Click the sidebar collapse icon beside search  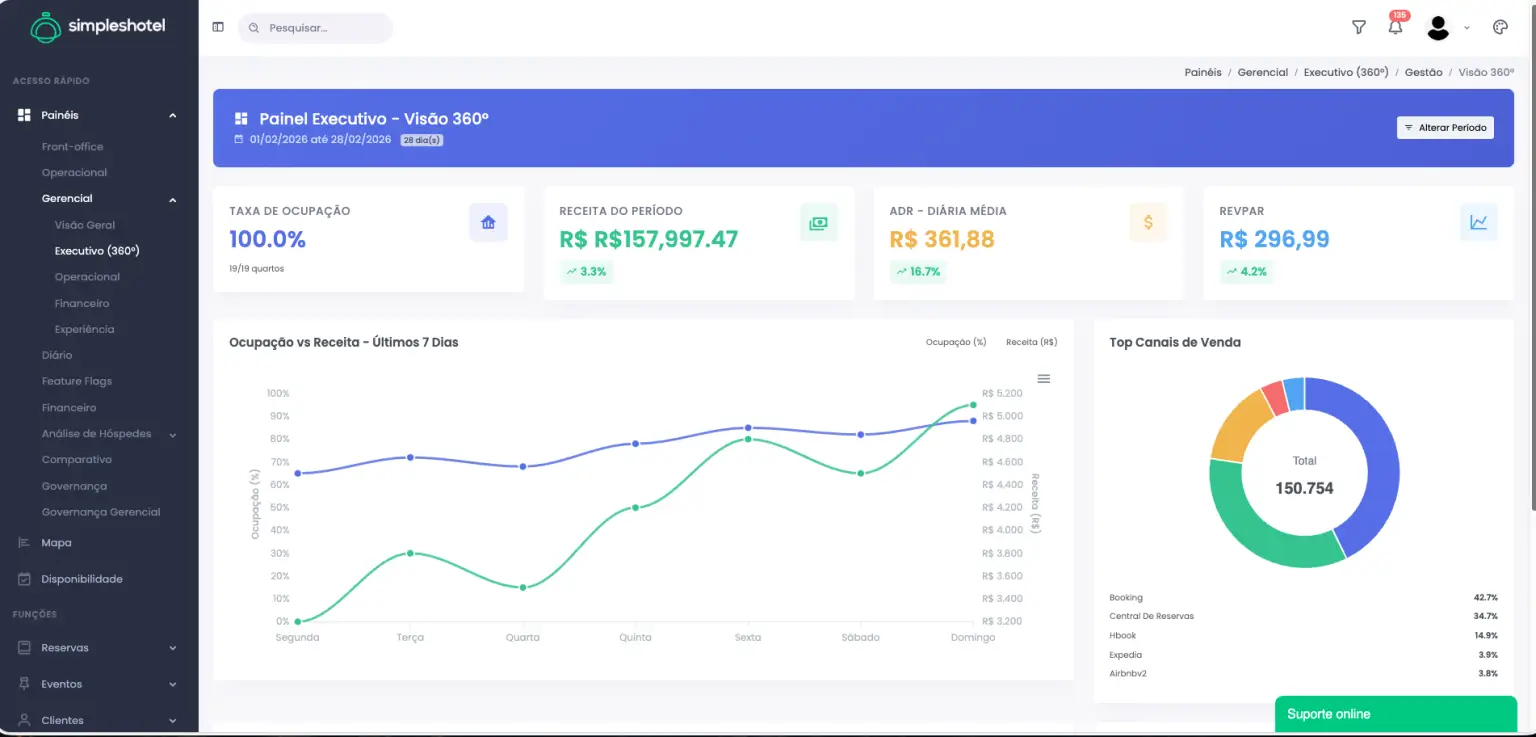point(217,26)
